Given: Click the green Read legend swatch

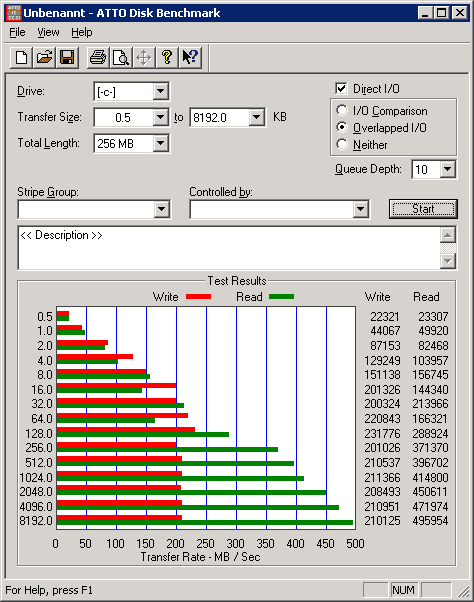Looking at the screenshot, I should 281,296.
